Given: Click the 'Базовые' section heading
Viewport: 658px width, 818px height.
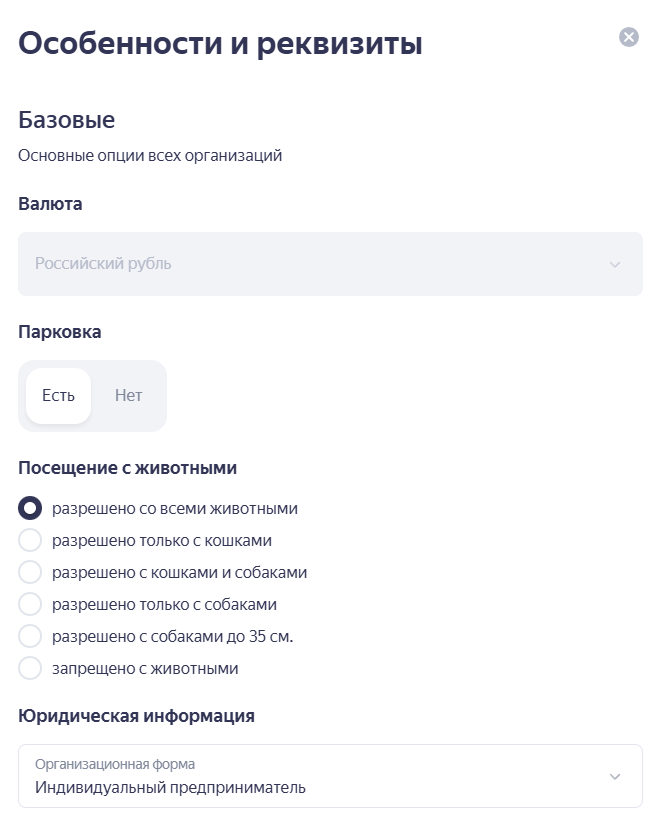Looking at the screenshot, I should pos(67,120).
